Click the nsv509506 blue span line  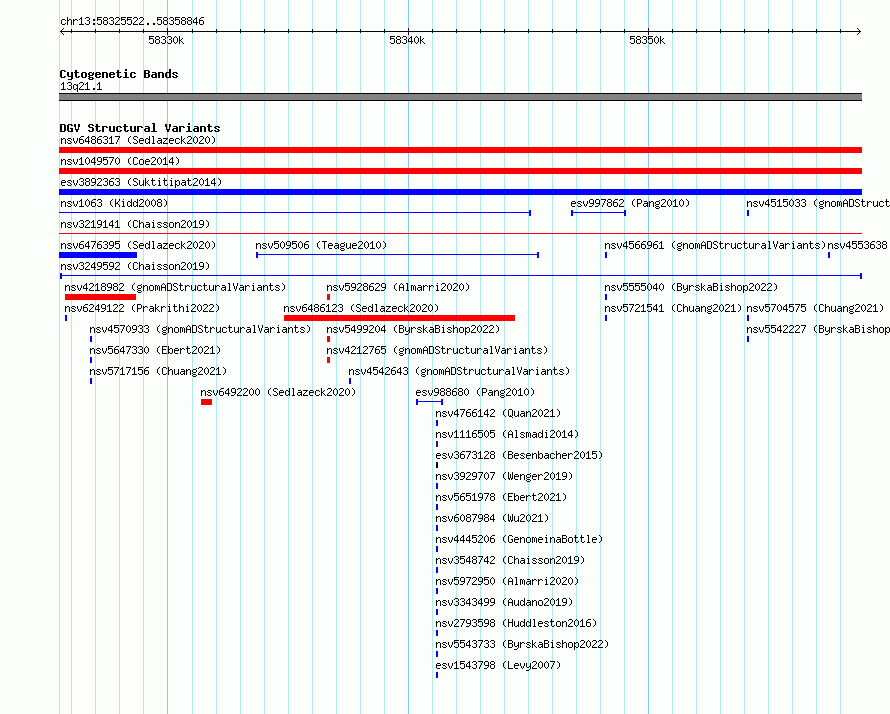click(x=397, y=255)
